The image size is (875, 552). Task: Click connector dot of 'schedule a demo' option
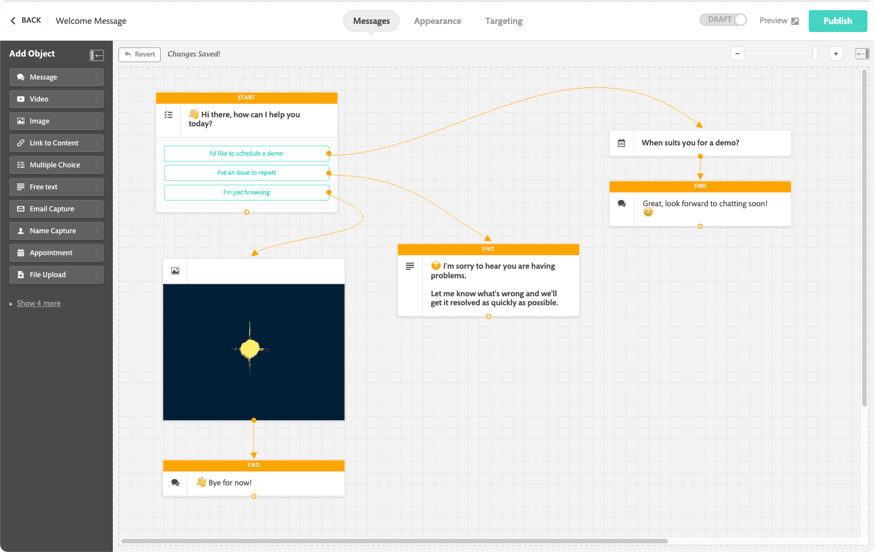tap(329, 153)
